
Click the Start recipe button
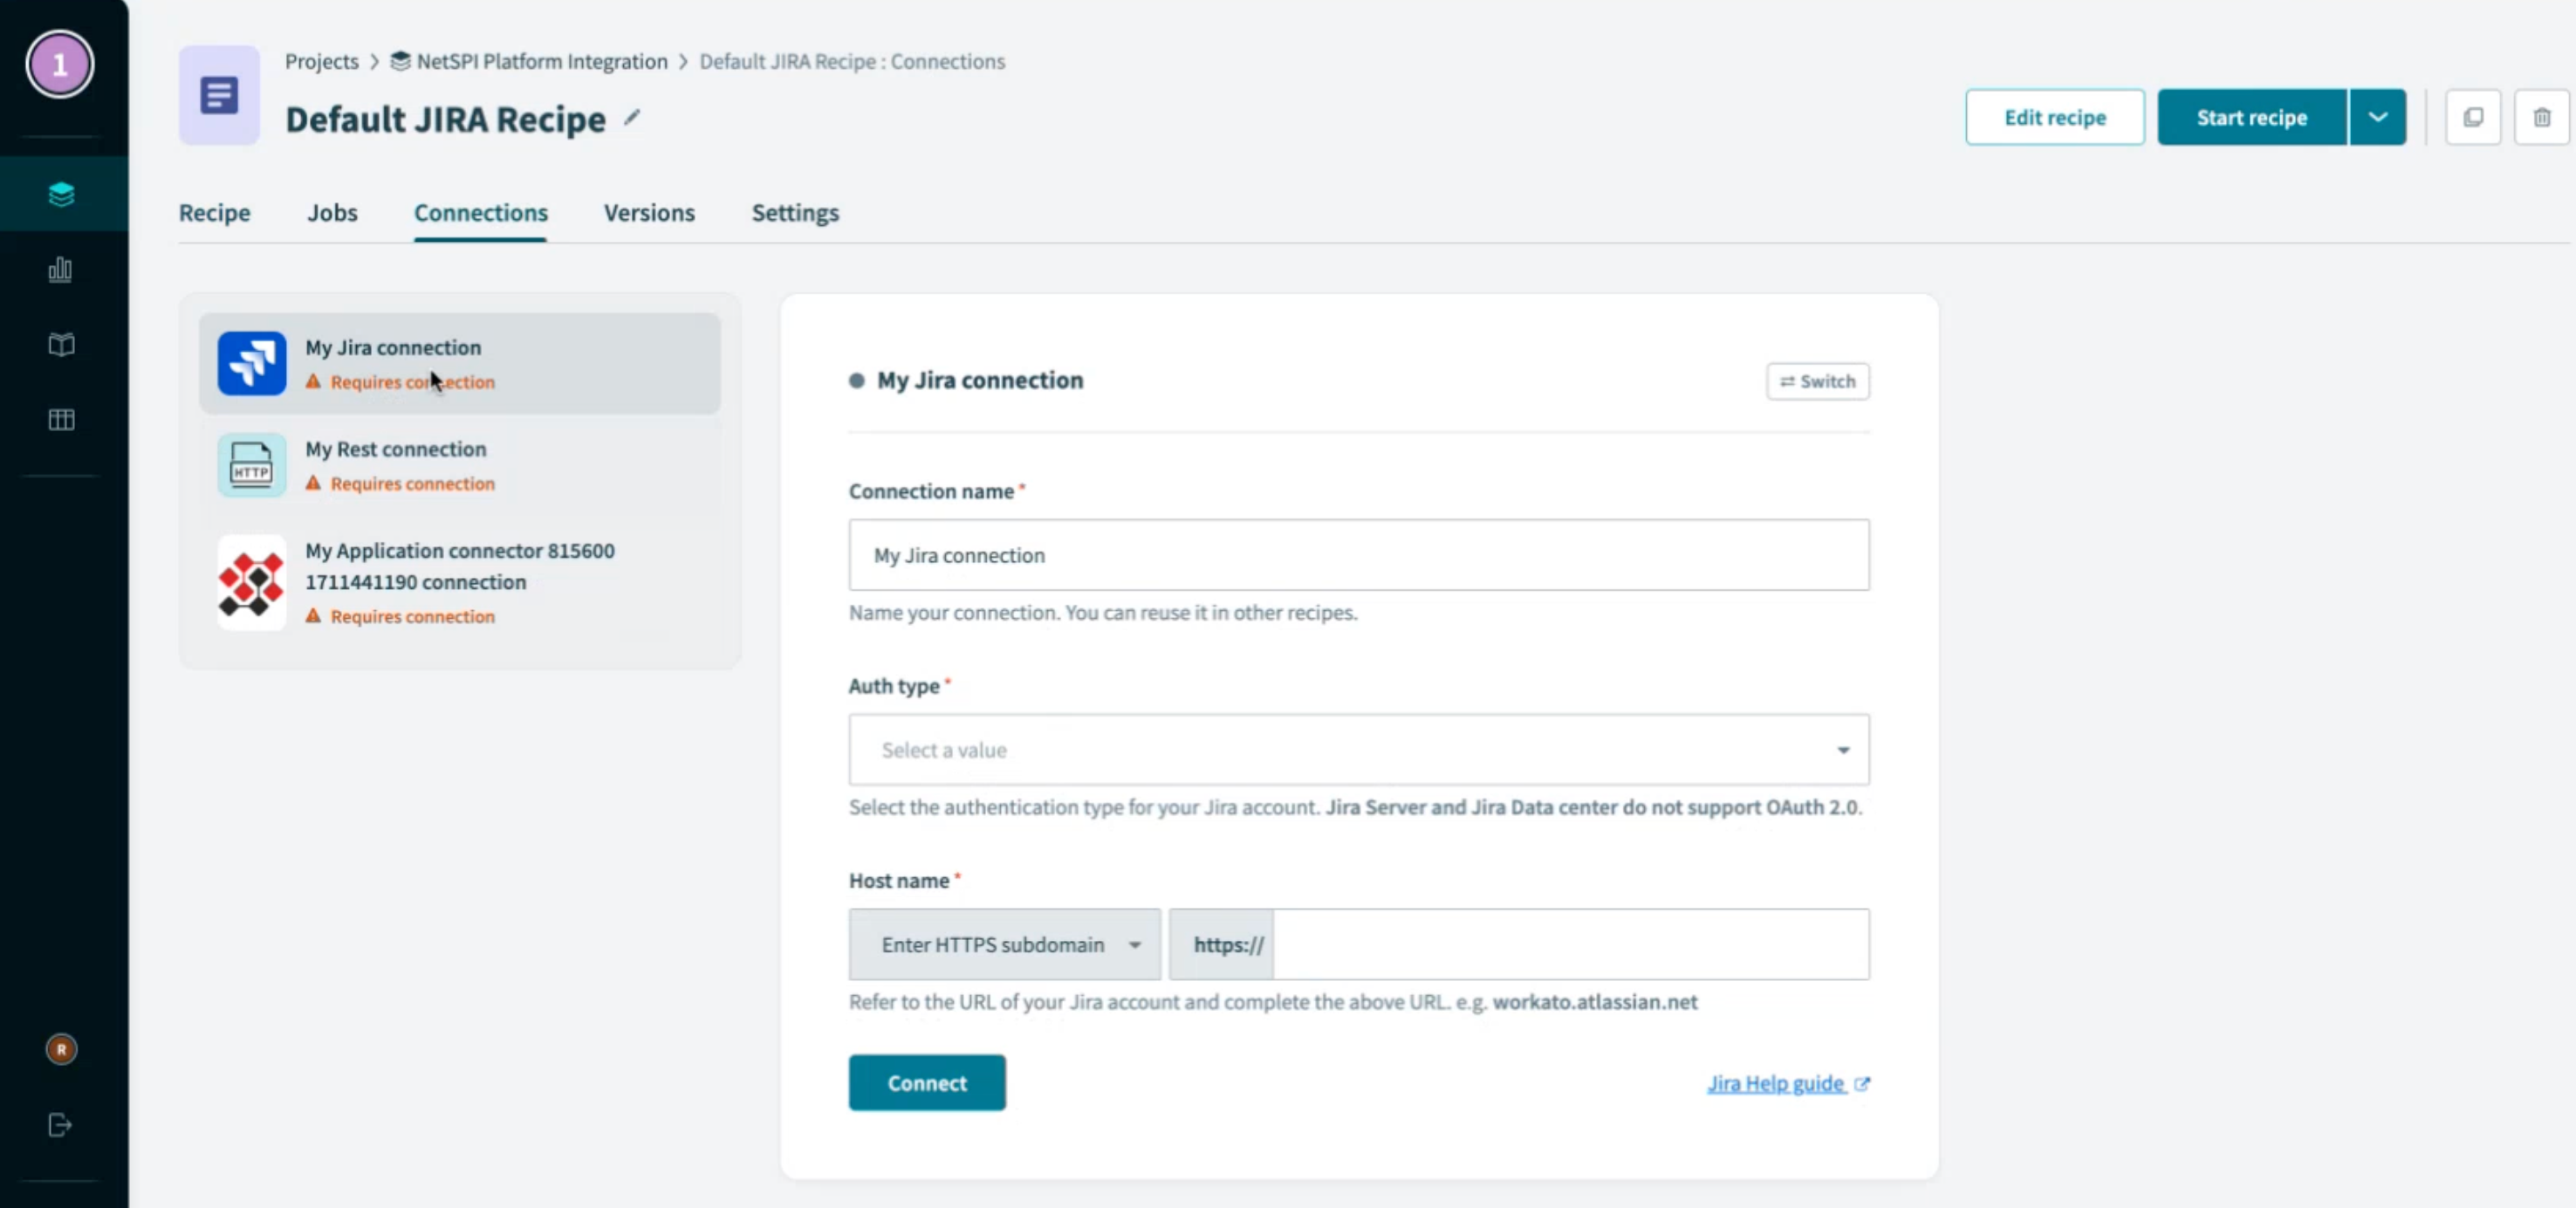(x=2252, y=118)
